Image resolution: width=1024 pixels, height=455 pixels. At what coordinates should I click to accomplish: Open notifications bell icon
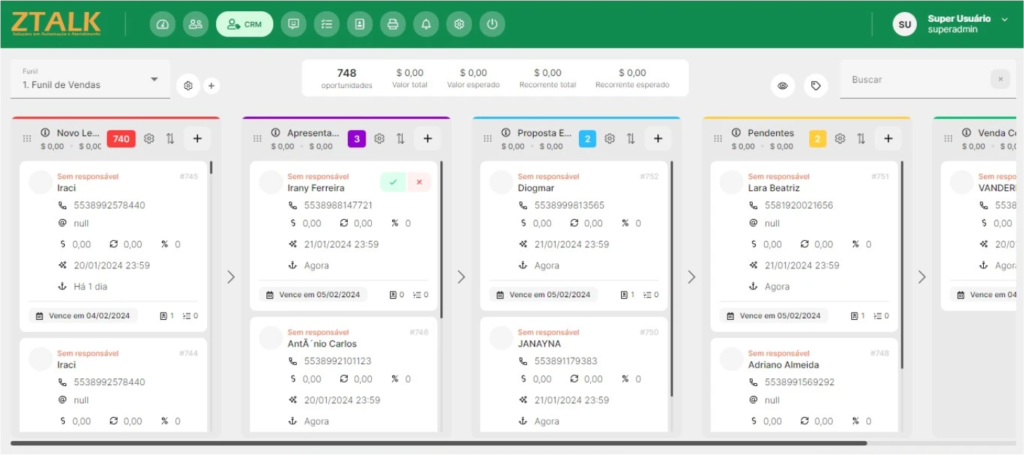coord(426,24)
